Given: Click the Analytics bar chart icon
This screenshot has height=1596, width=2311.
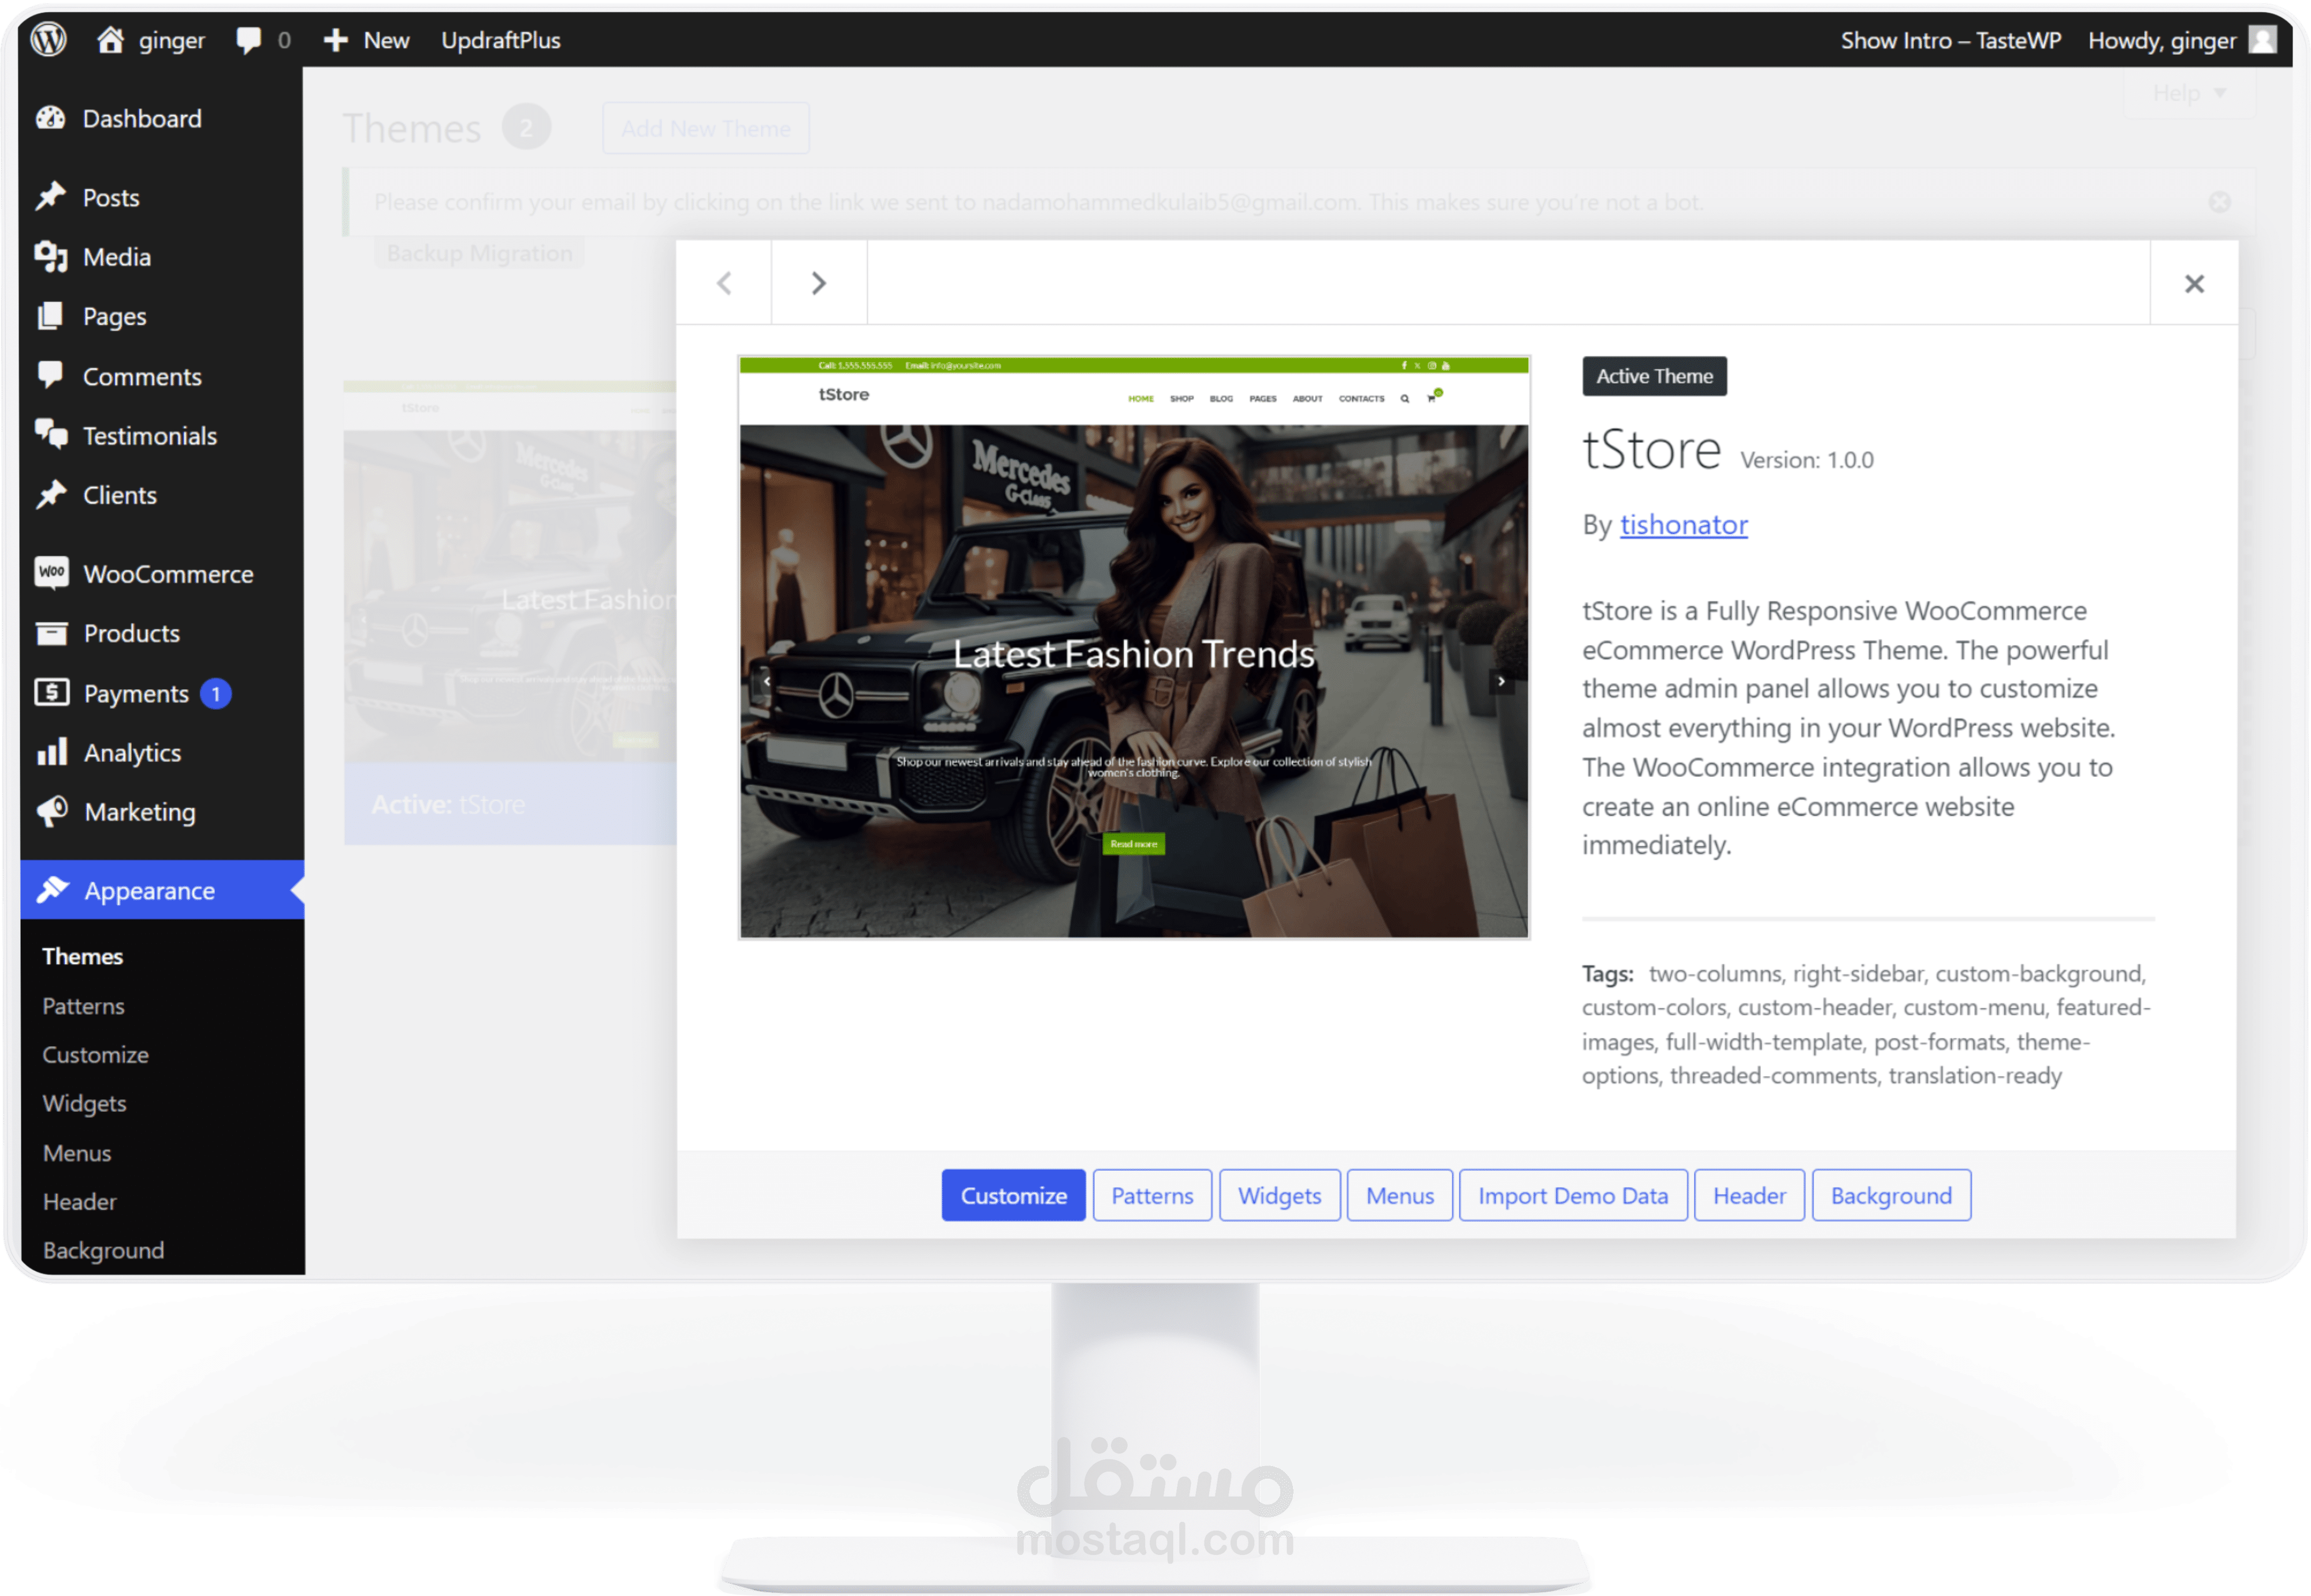Looking at the screenshot, I should [51, 752].
